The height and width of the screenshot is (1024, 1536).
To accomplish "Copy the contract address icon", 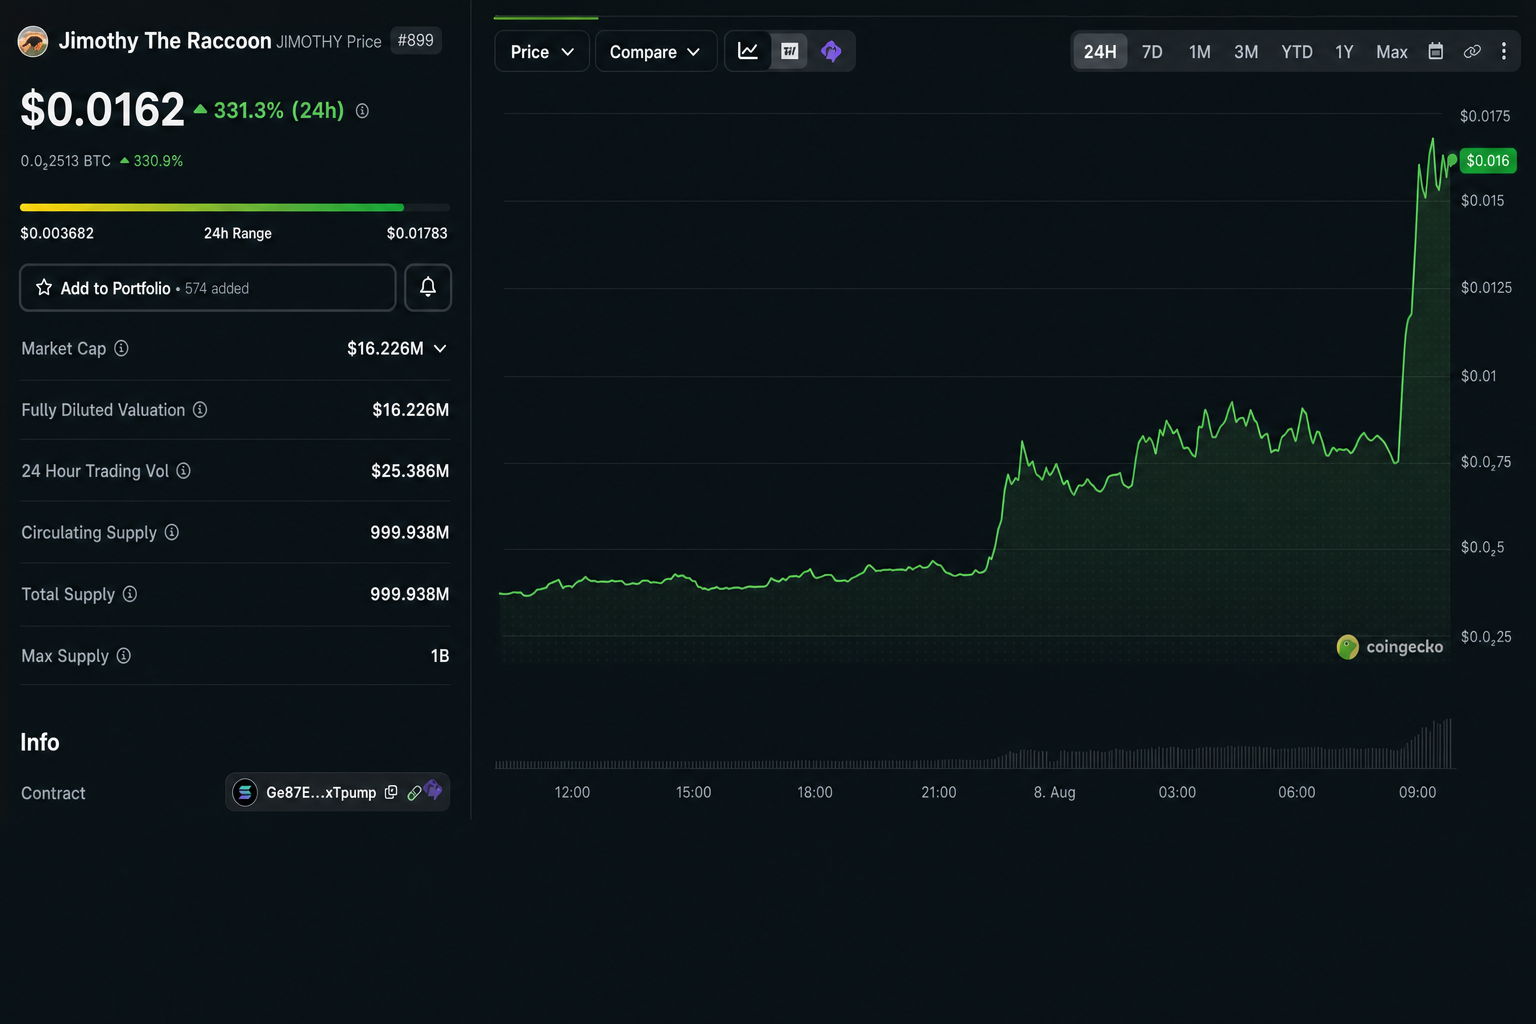I will pyautogui.click(x=391, y=792).
